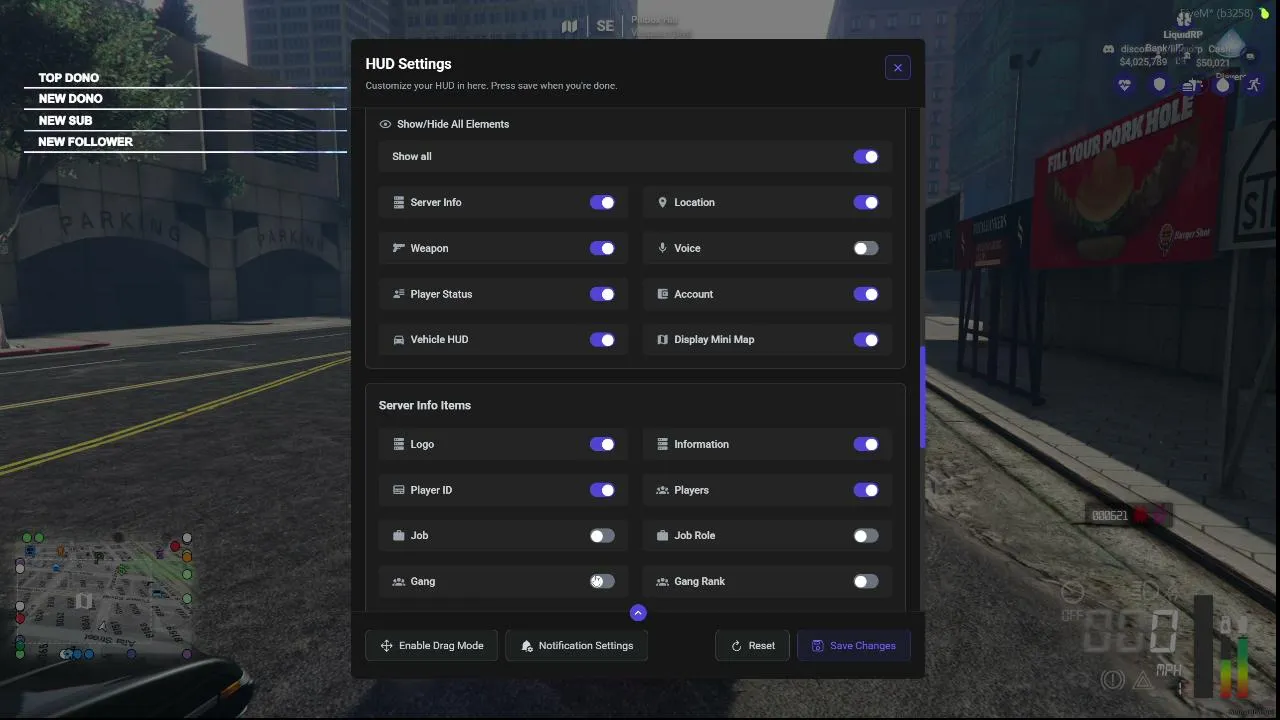Click the Job Role briefcase icon

[x=662, y=535]
